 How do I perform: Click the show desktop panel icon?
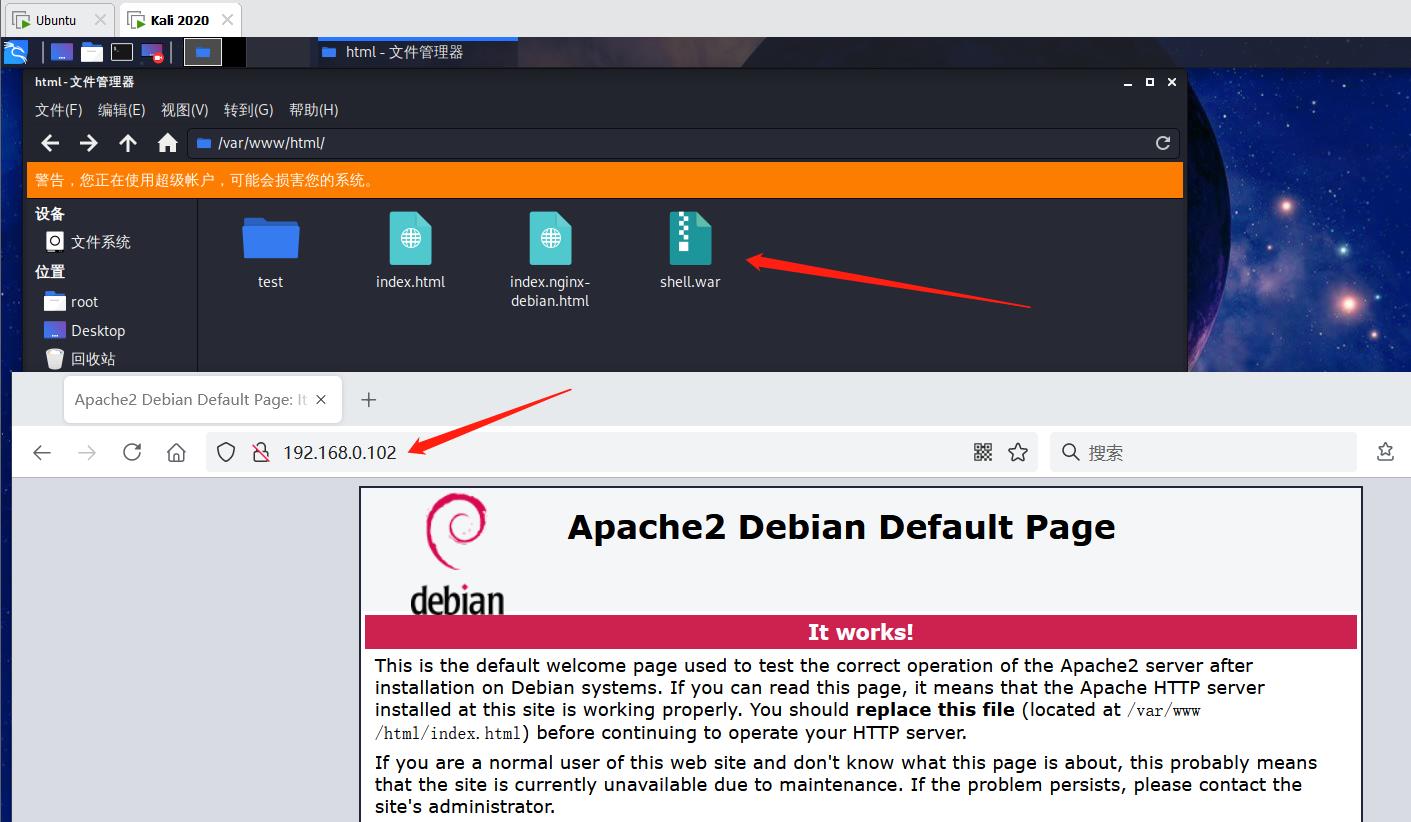click(62, 52)
